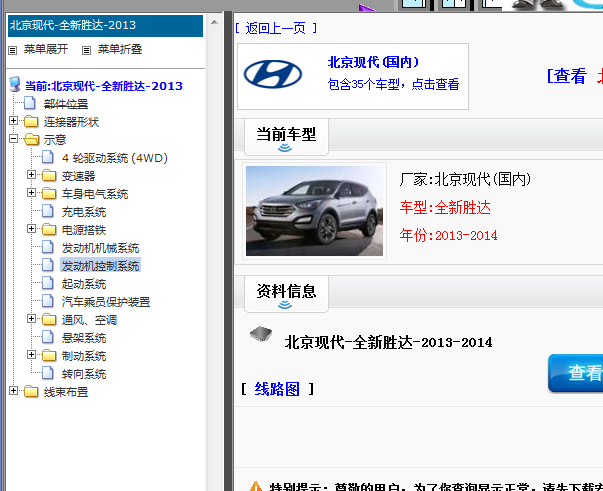Select 起动系统 tree item

pyautogui.click(x=84, y=284)
